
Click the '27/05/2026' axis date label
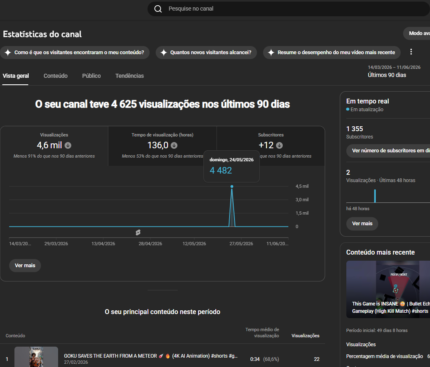[x=241, y=244]
